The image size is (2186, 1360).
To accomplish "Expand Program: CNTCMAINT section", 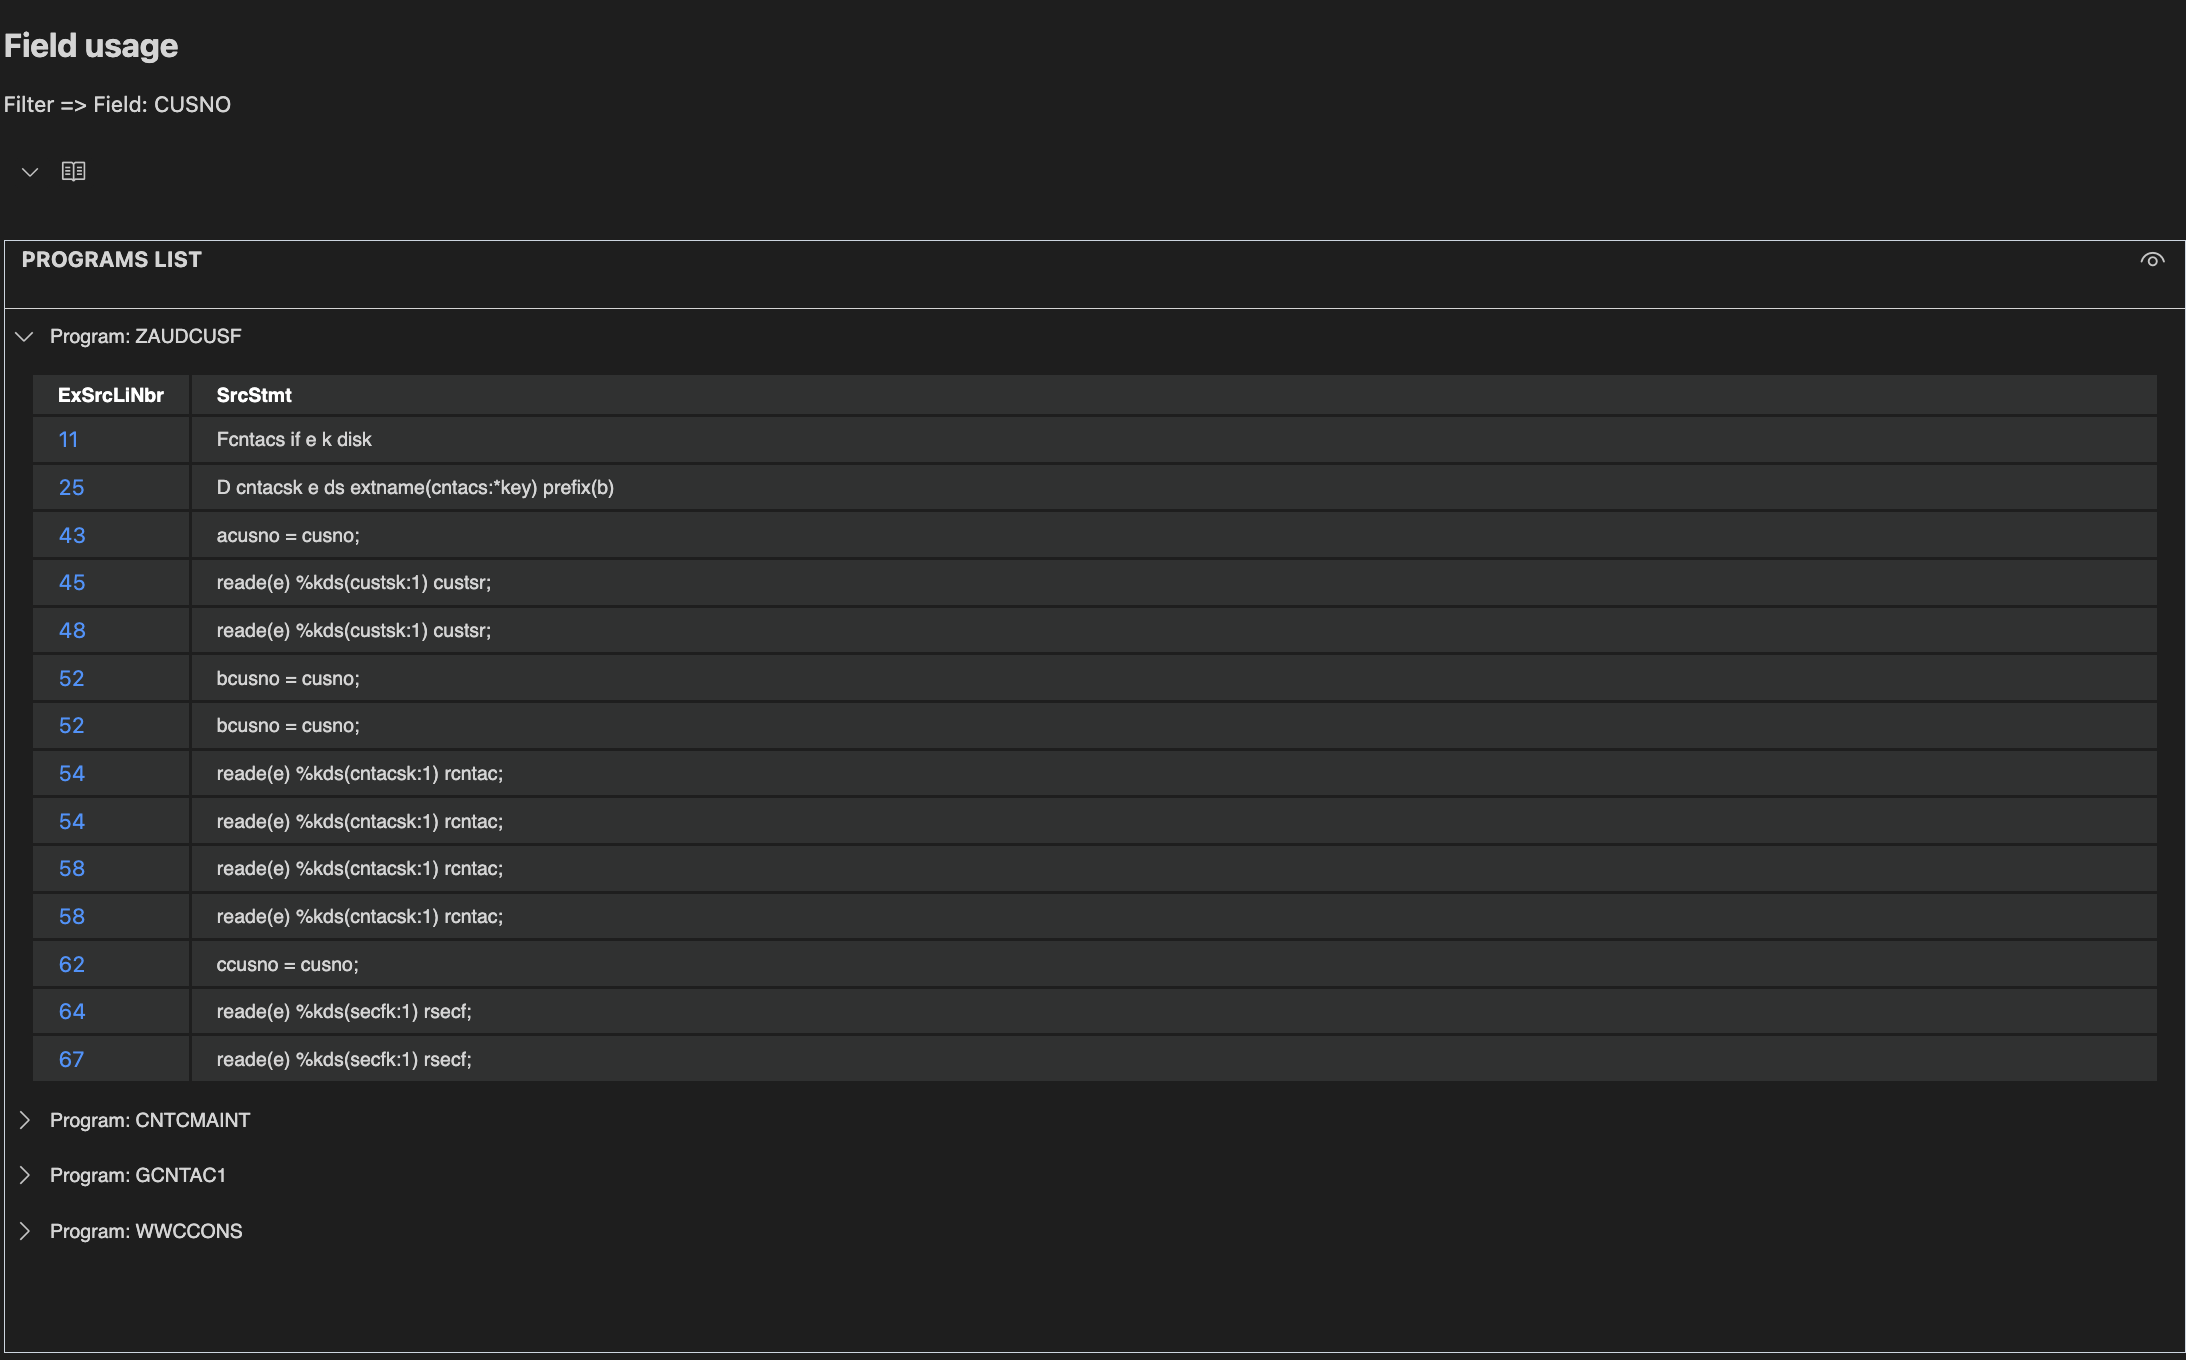I will pyautogui.click(x=25, y=1120).
